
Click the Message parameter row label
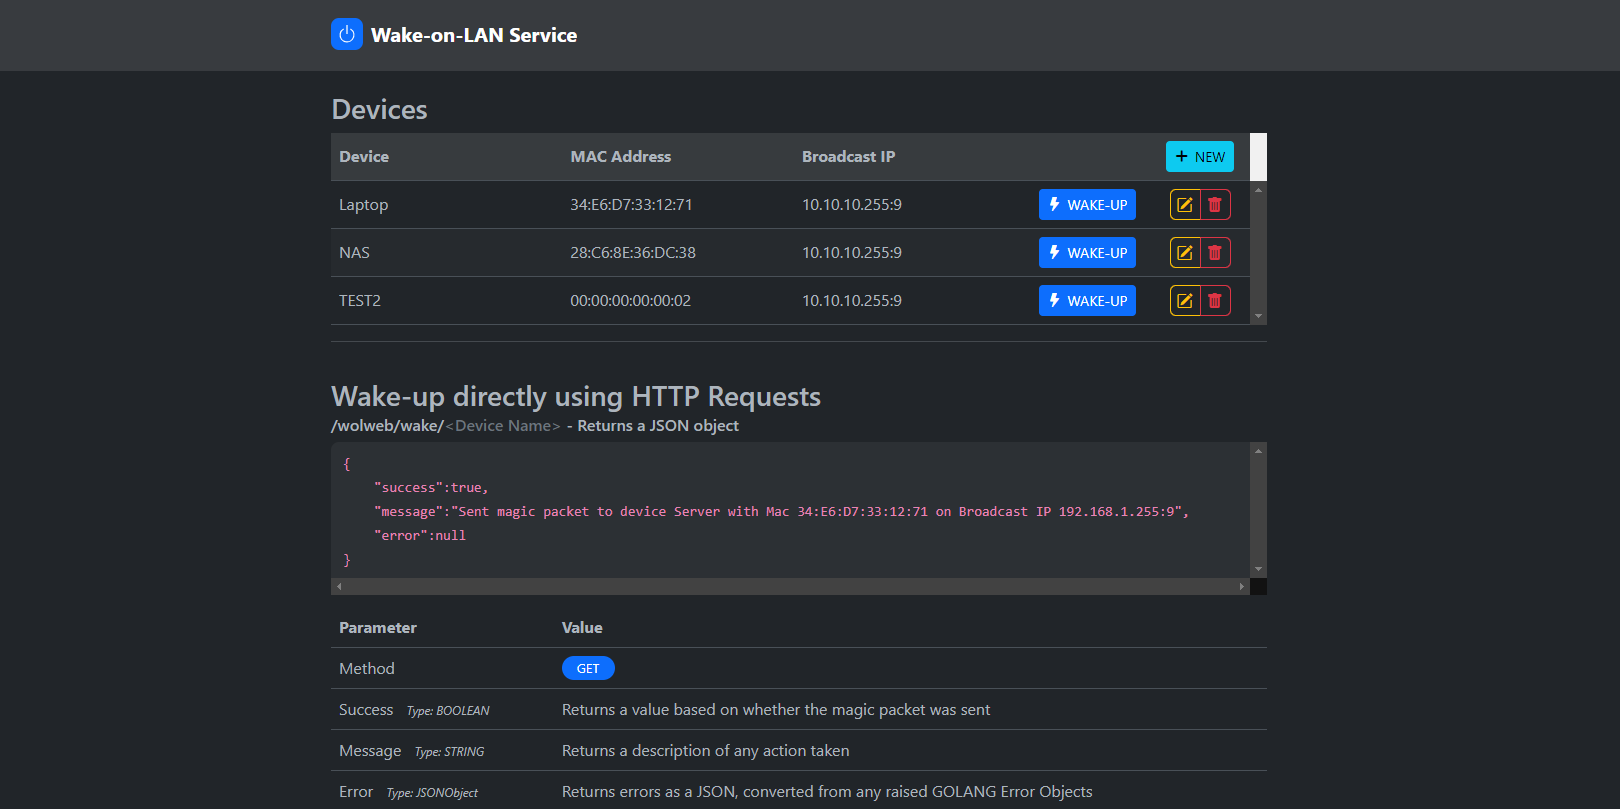coord(370,751)
